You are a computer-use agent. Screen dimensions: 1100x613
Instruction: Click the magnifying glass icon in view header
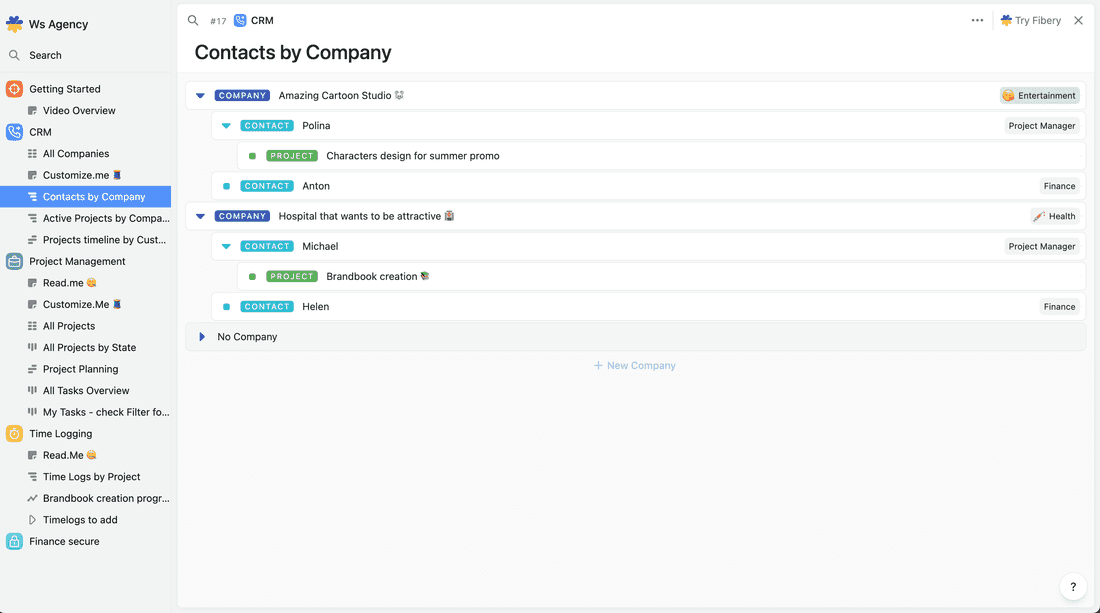(x=192, y=19)
